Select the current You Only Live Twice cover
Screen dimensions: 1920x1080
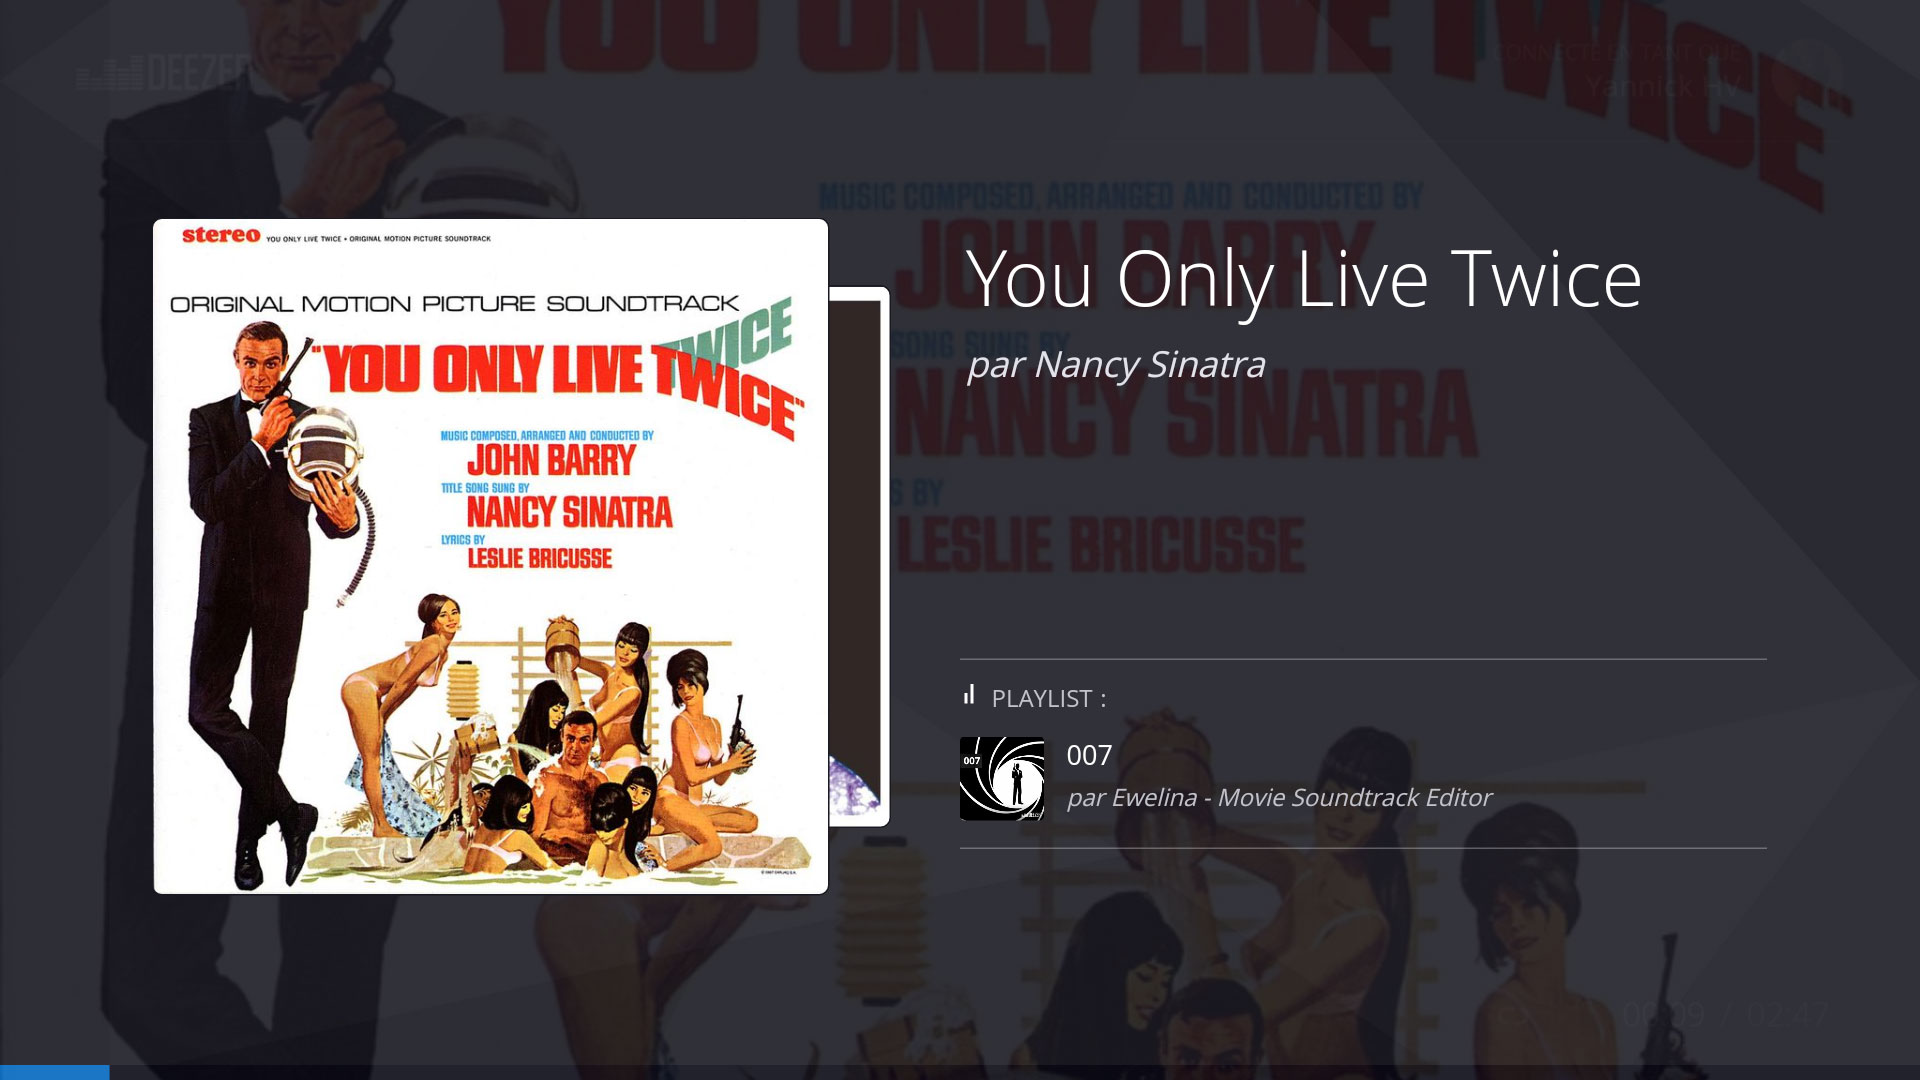click(491, 556)
